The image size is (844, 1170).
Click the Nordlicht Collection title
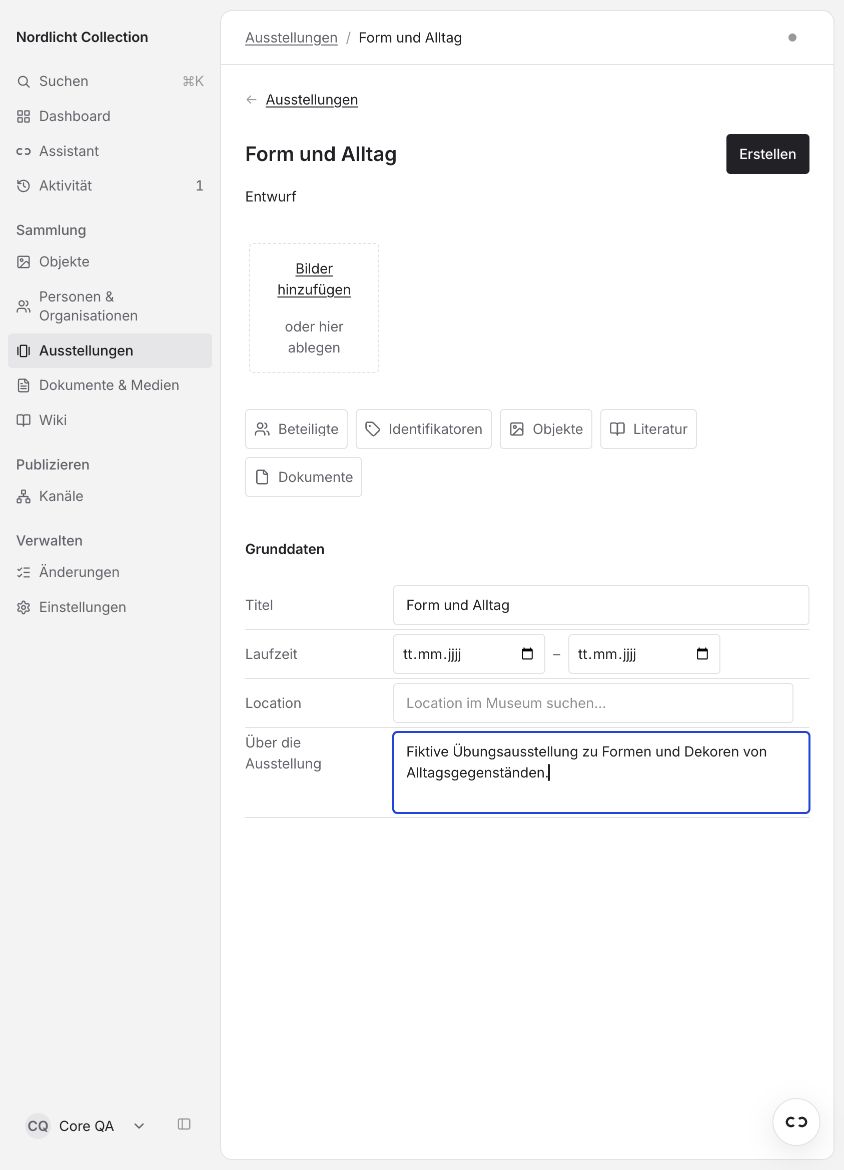pos(82,37)
